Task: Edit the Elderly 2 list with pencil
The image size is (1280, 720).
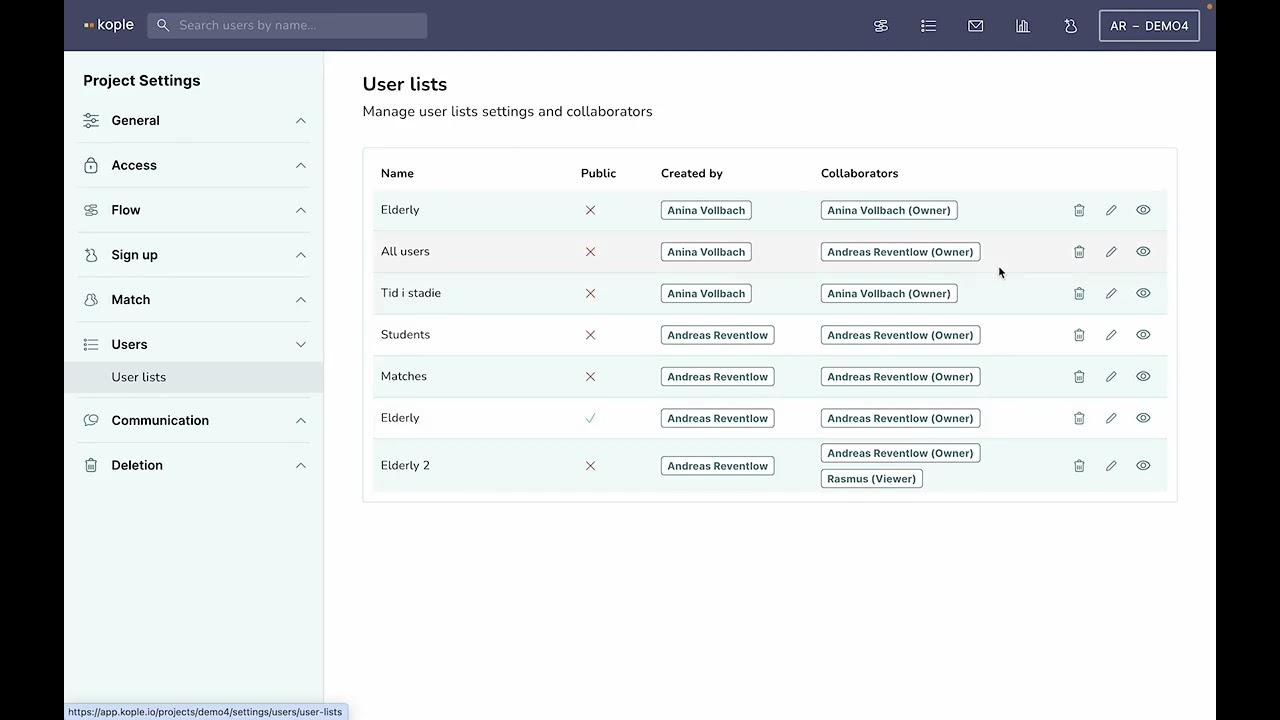Action: tap(1111, 466)
